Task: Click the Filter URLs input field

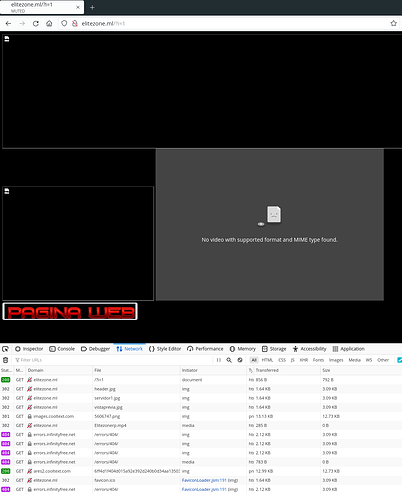Action: click(x=113, y=360)
